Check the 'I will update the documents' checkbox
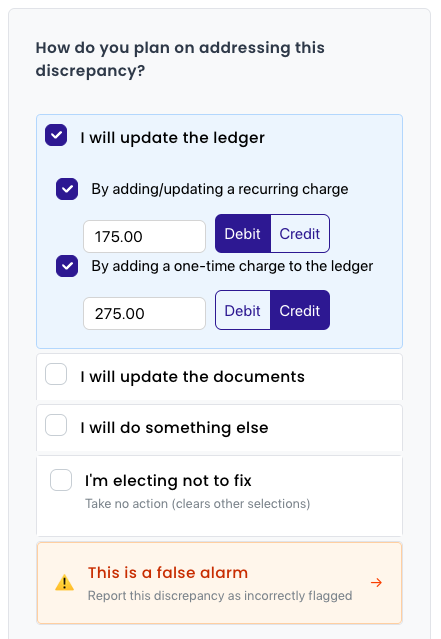The height and width of the screenshot is (639, 441). 56,374
